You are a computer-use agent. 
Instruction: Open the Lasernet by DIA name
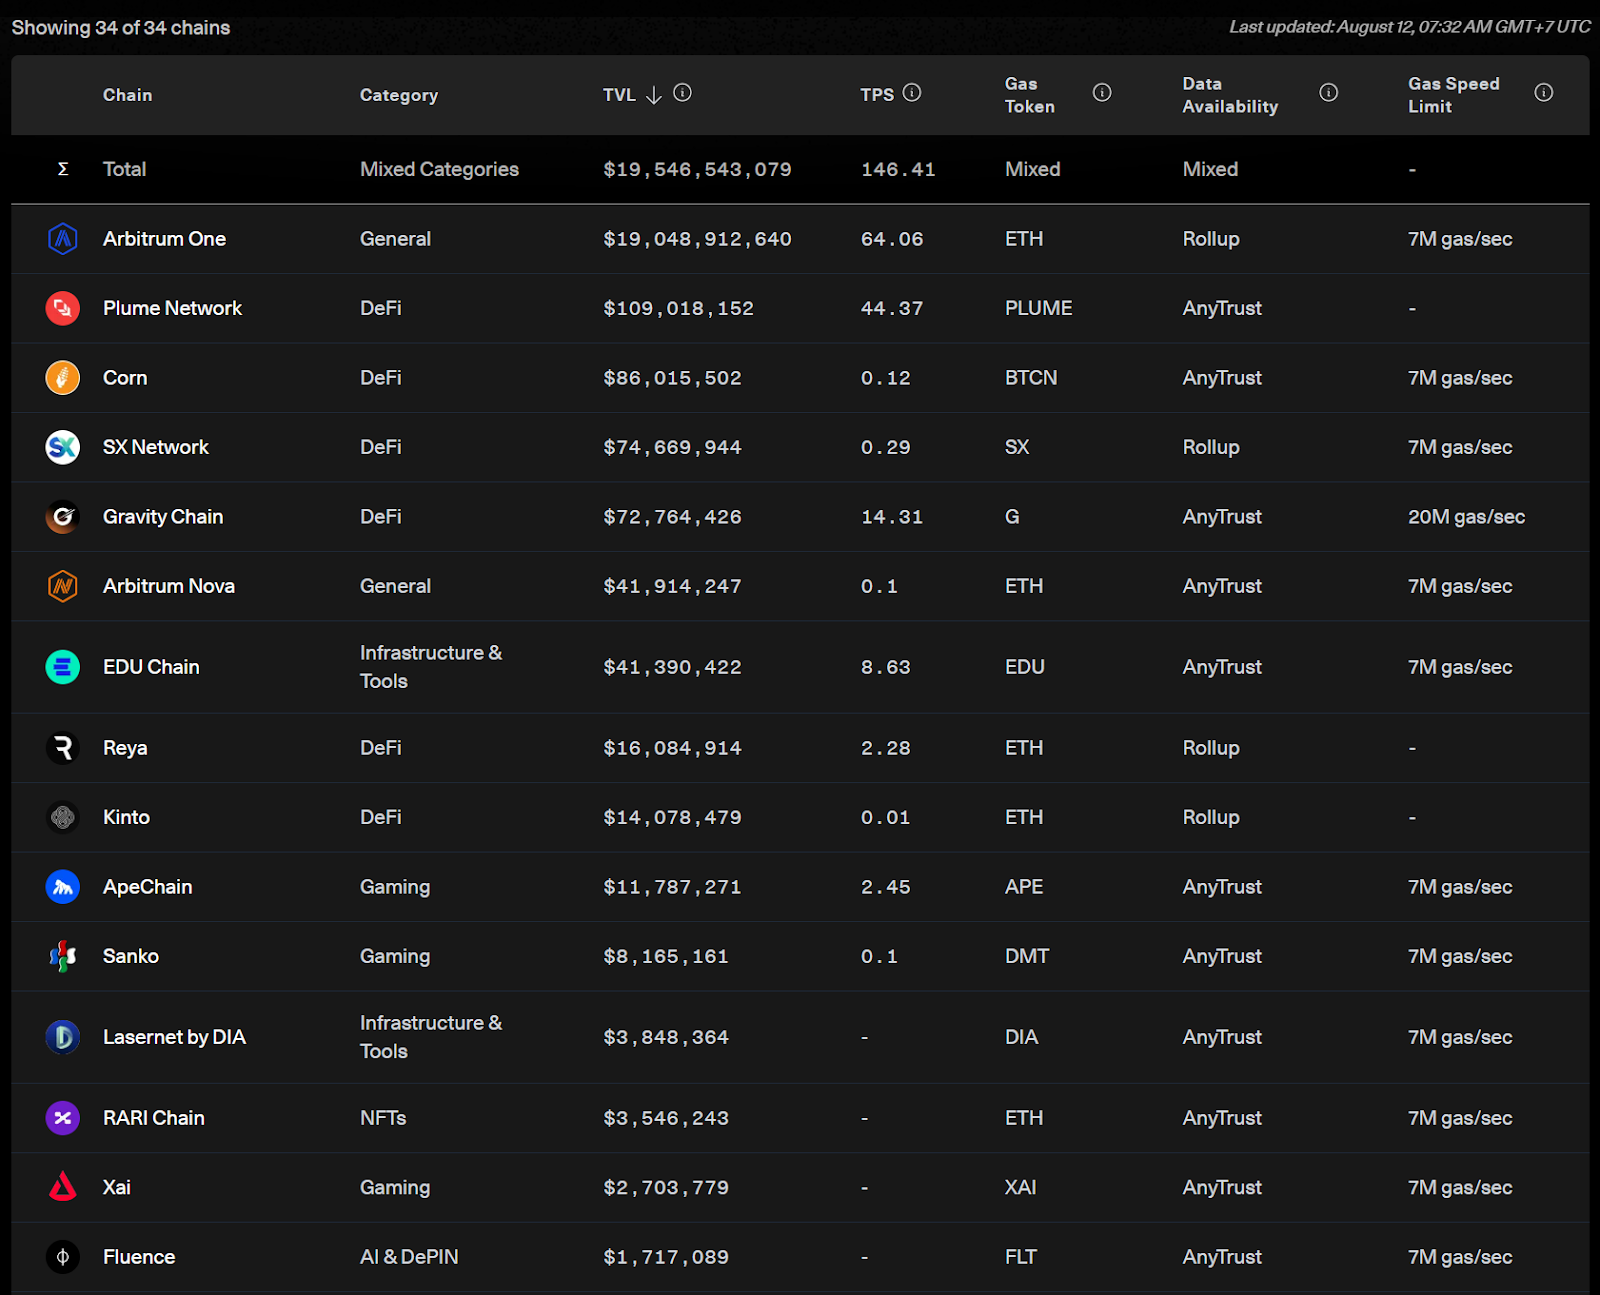tap(174, 1037)
